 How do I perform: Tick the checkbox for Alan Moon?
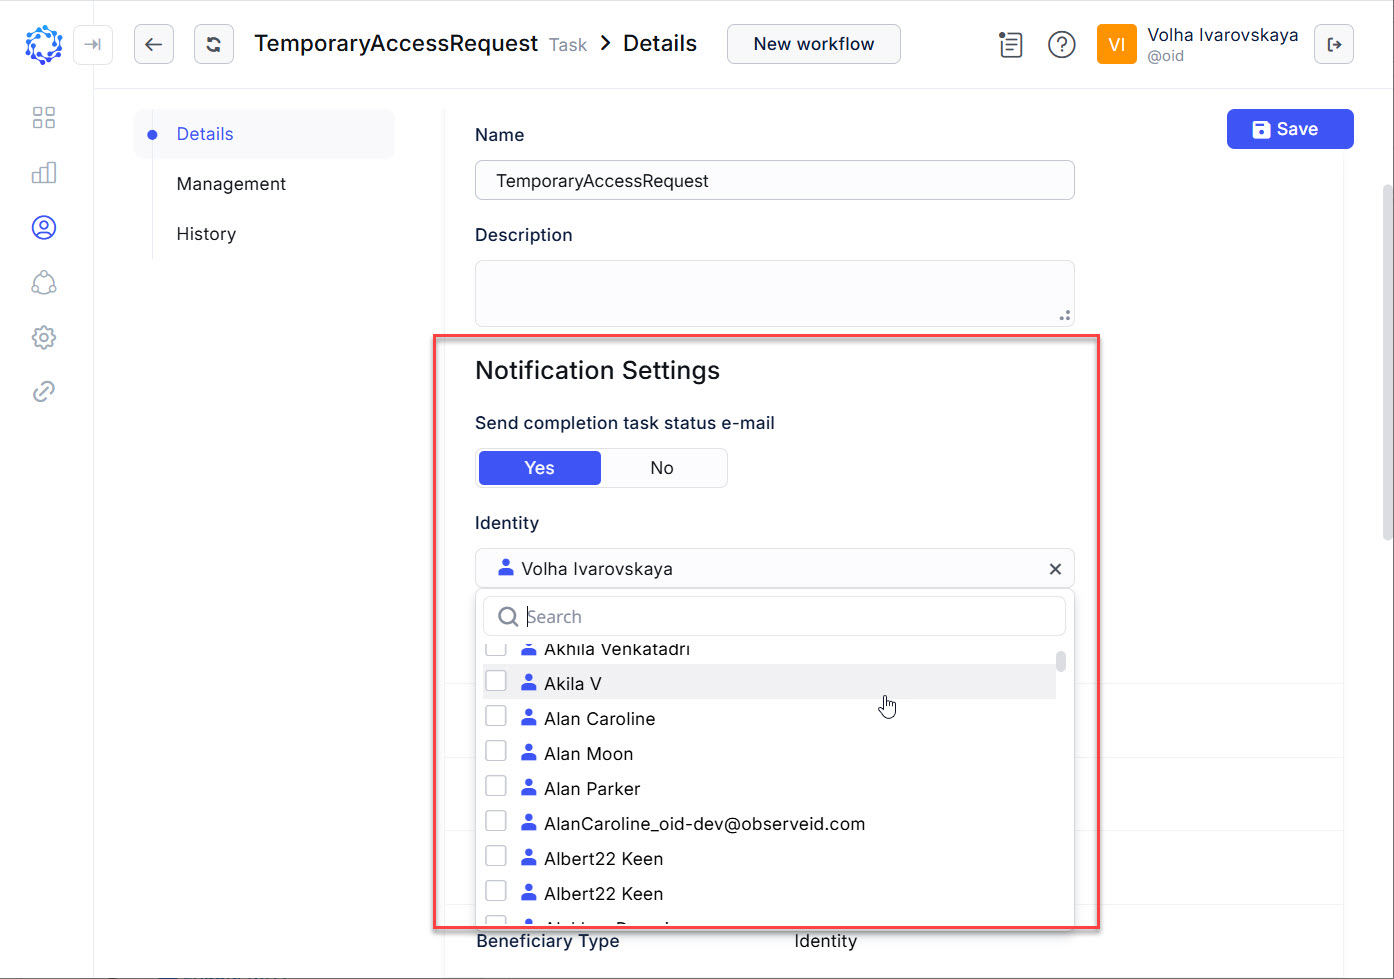pyautogui.click(x=496, y=750)
